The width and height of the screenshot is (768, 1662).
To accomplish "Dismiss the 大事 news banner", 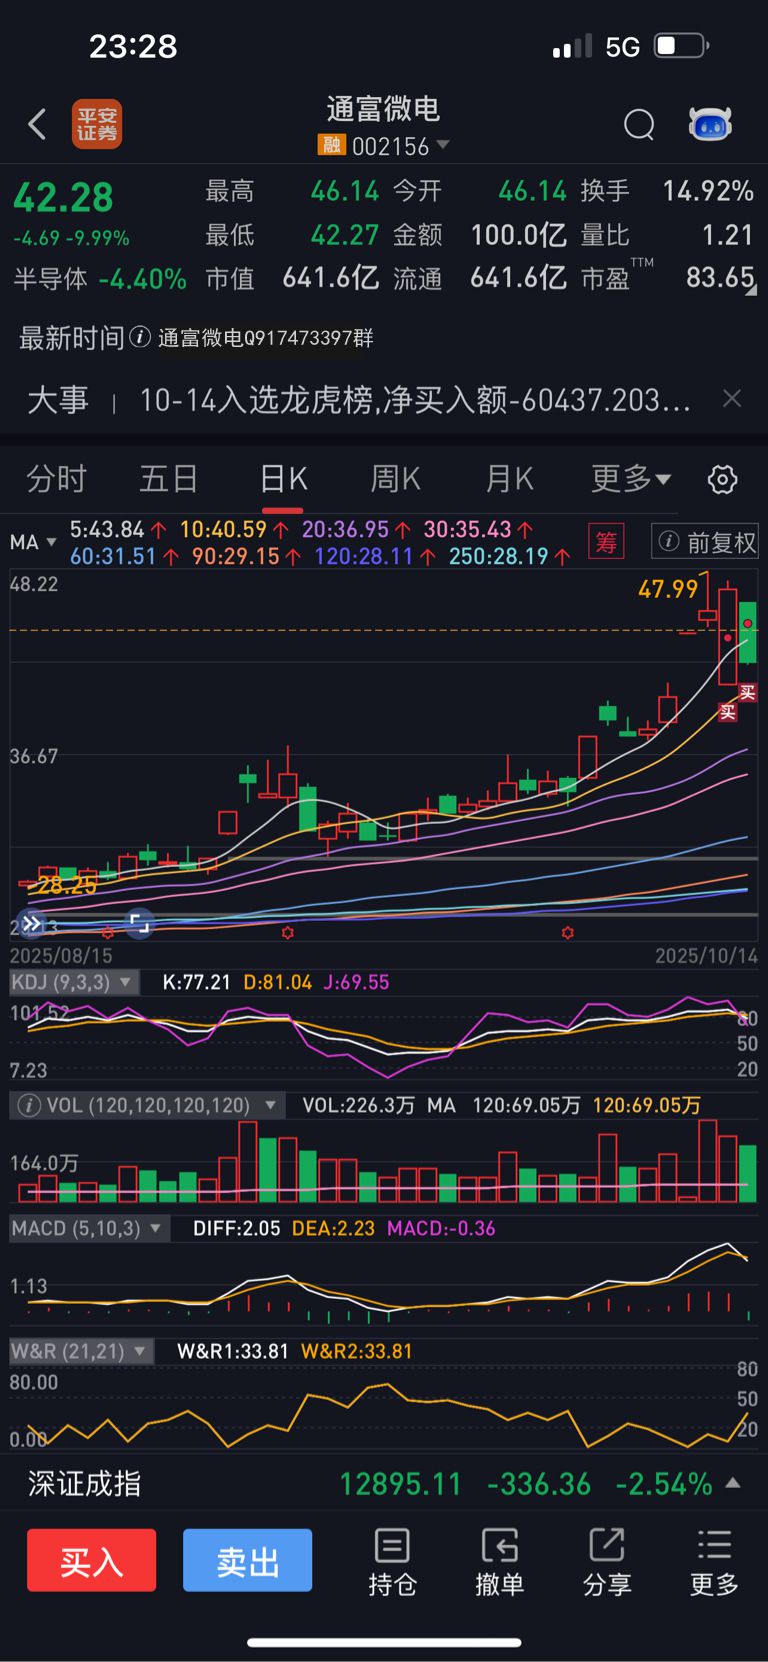I will click(x=732, y=399).
